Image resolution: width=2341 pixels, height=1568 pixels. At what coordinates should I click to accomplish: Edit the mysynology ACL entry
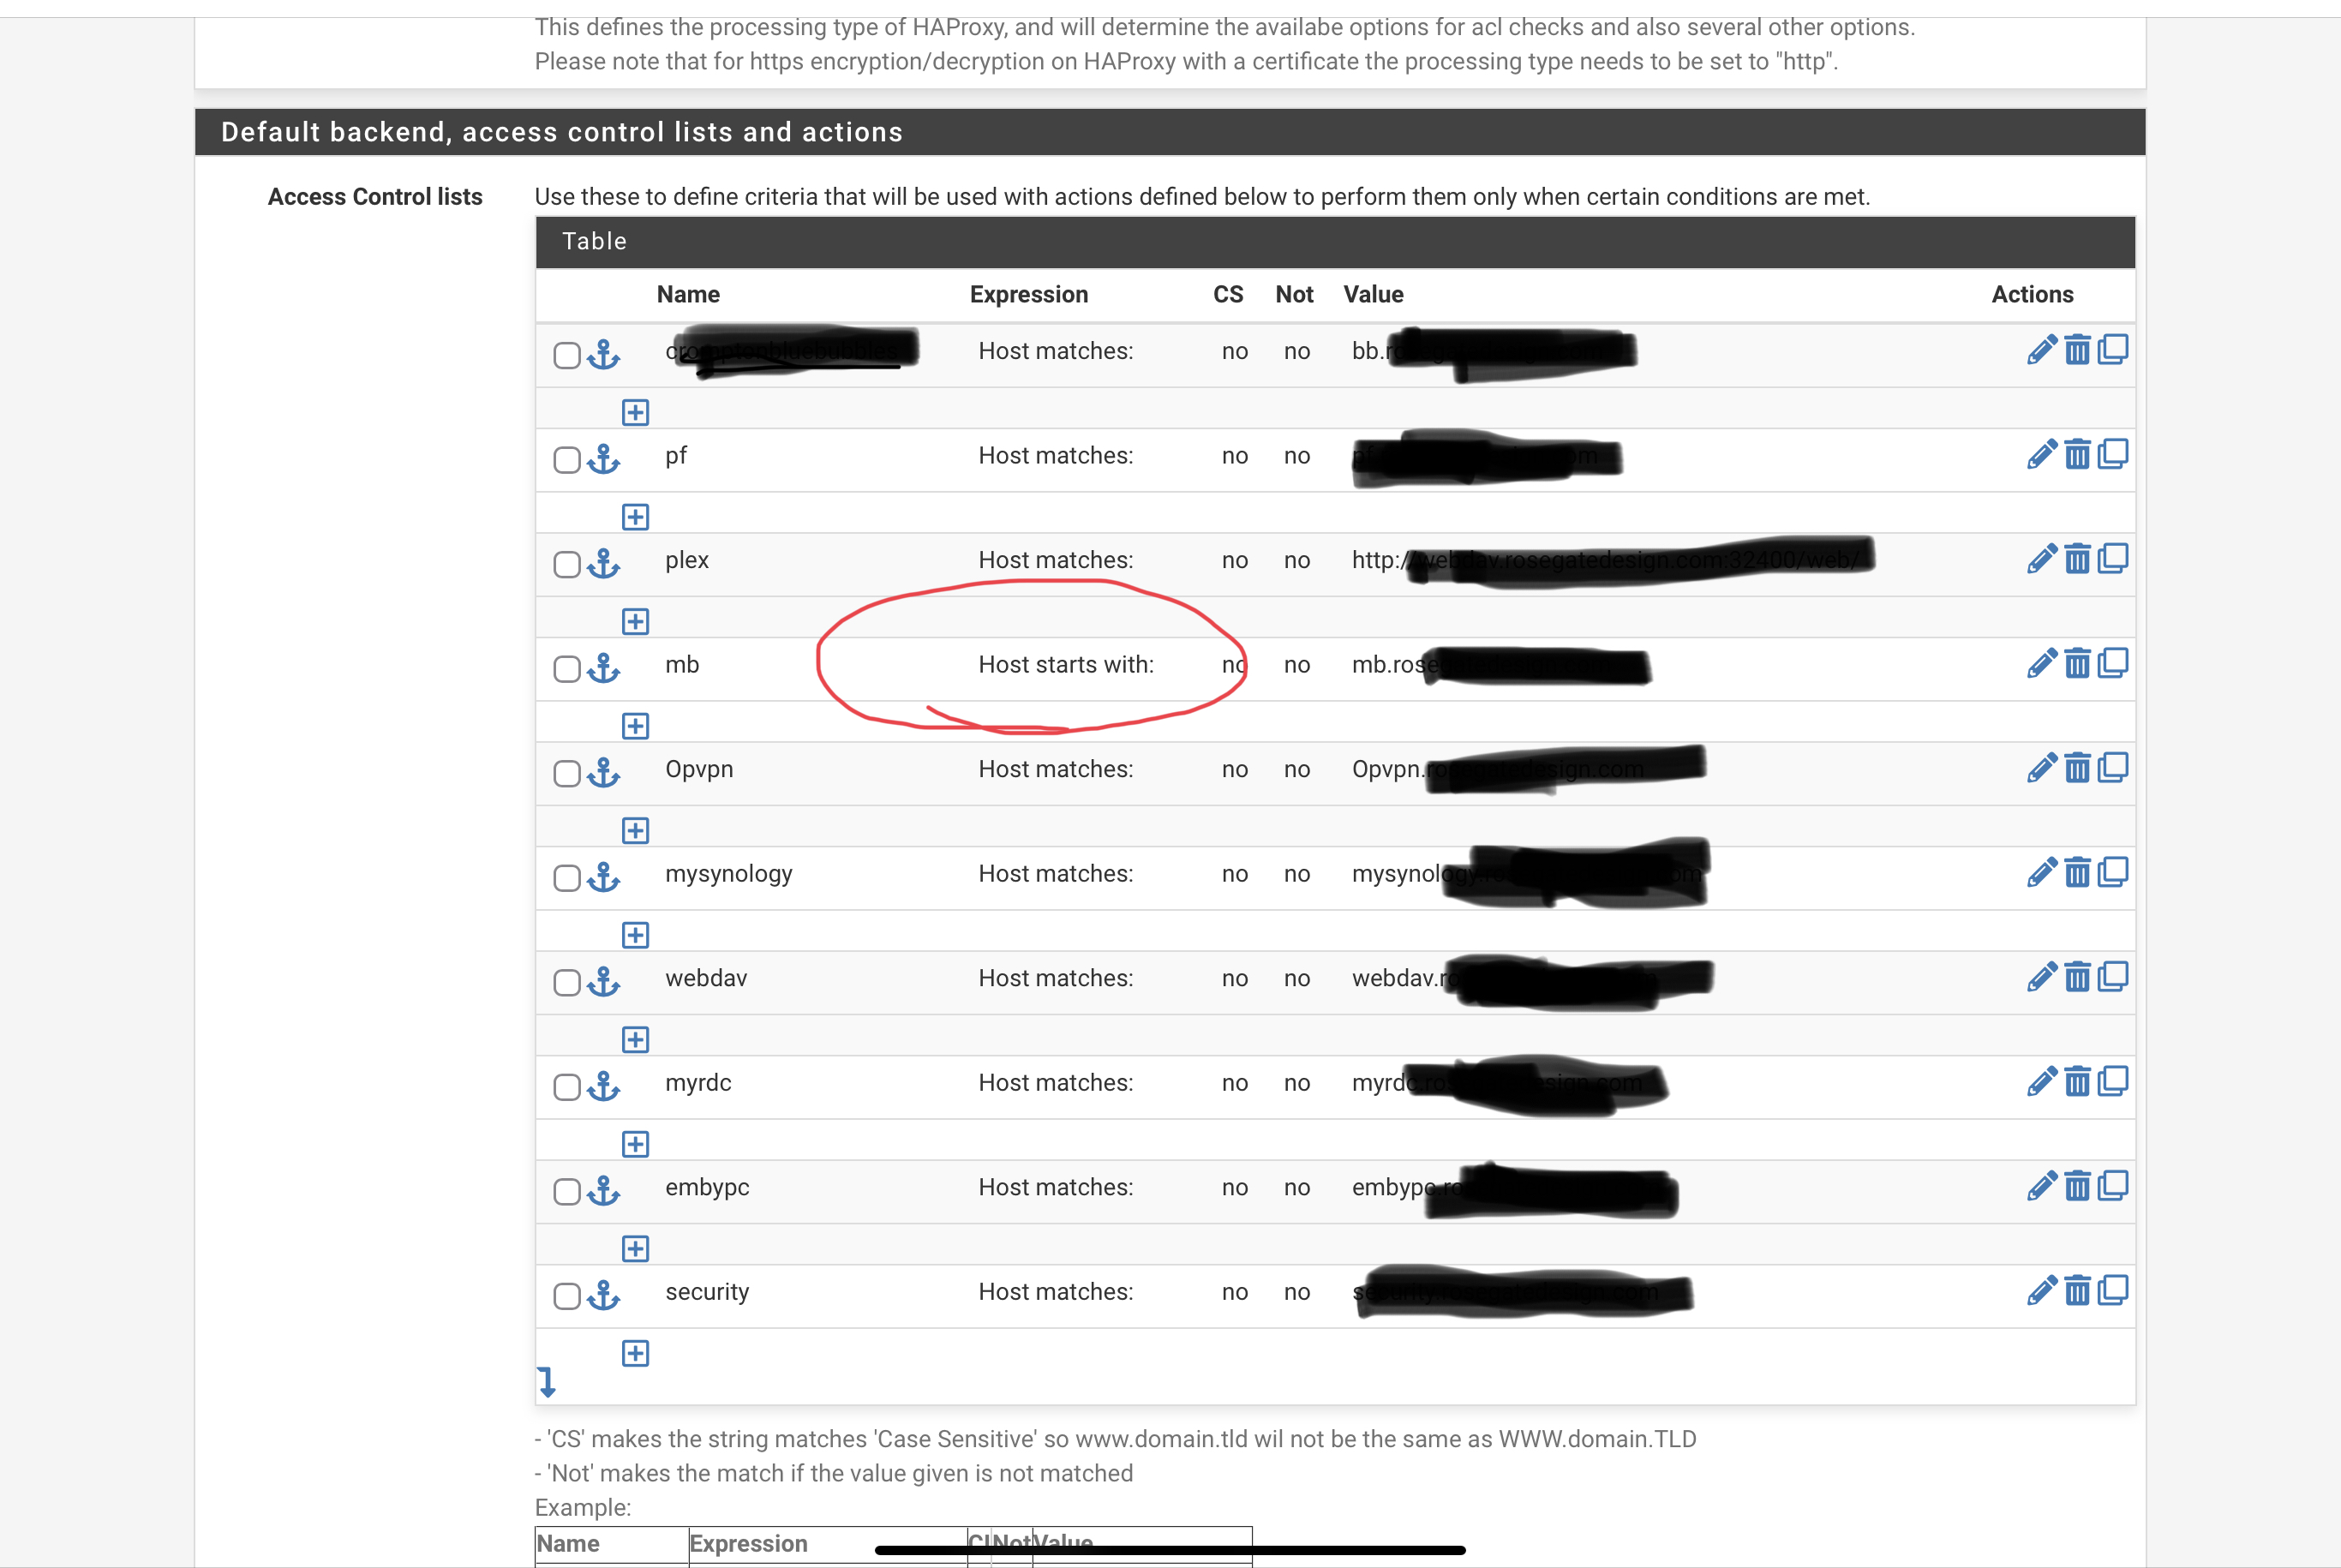point(2041,873)
